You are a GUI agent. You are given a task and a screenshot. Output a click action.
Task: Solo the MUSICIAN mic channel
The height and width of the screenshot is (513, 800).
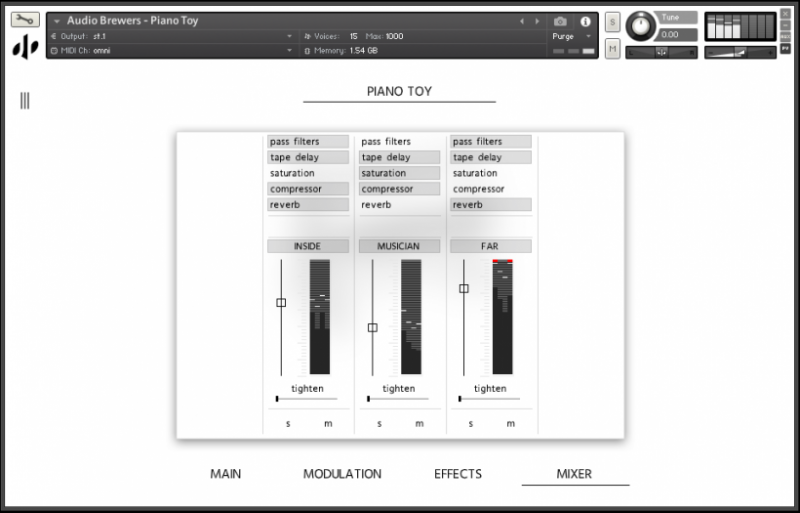(x=379, y=424)
